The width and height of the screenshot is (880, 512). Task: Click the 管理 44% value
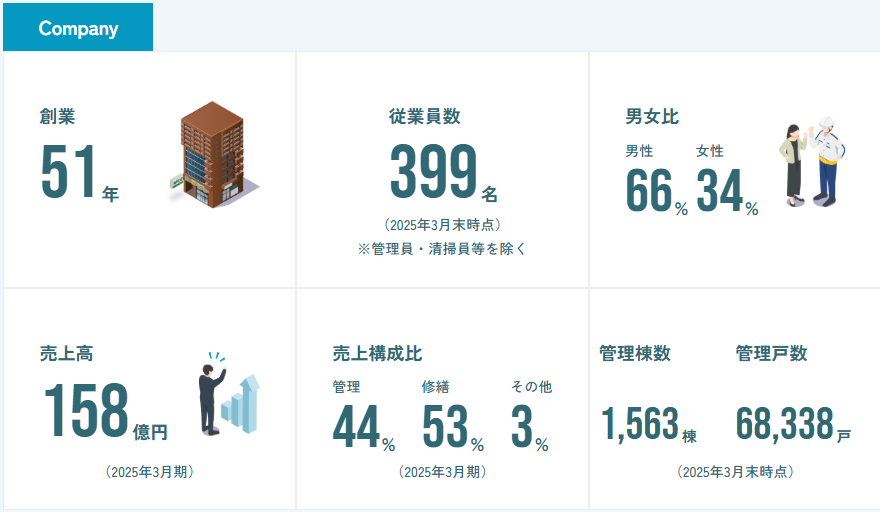pyautogui.click(x=363, y=427)
